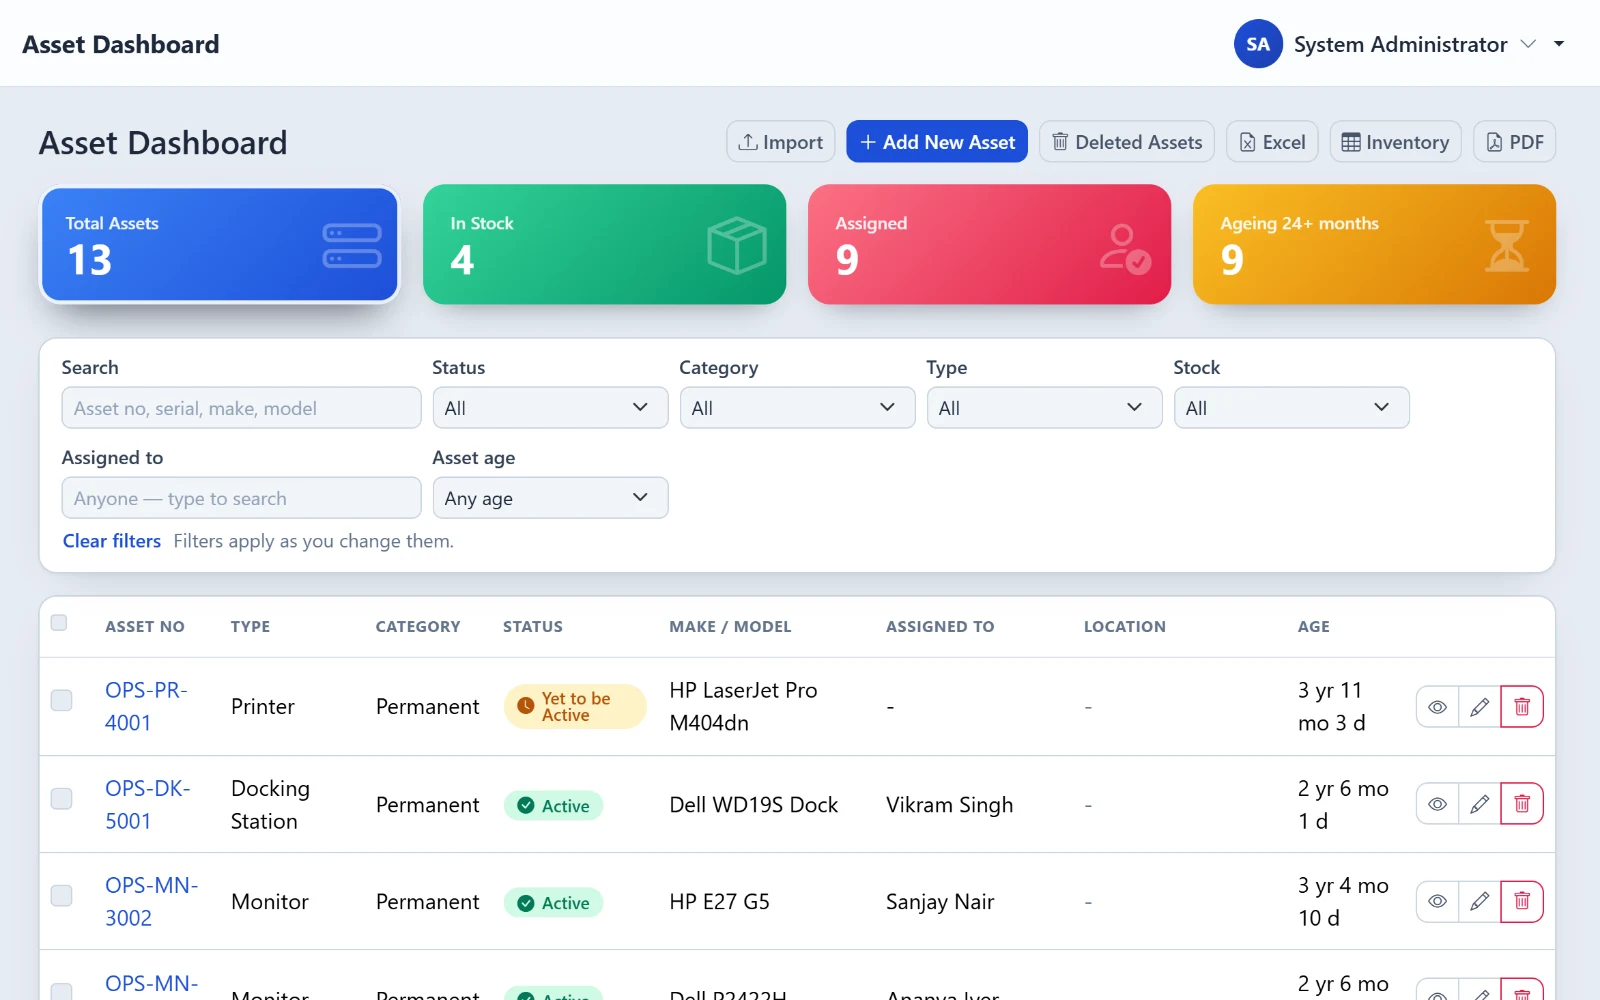Viewport: 1600px width, 1000px height.
Task: Open asset OPS-PR-4001 link
Action: pos(146,706)
